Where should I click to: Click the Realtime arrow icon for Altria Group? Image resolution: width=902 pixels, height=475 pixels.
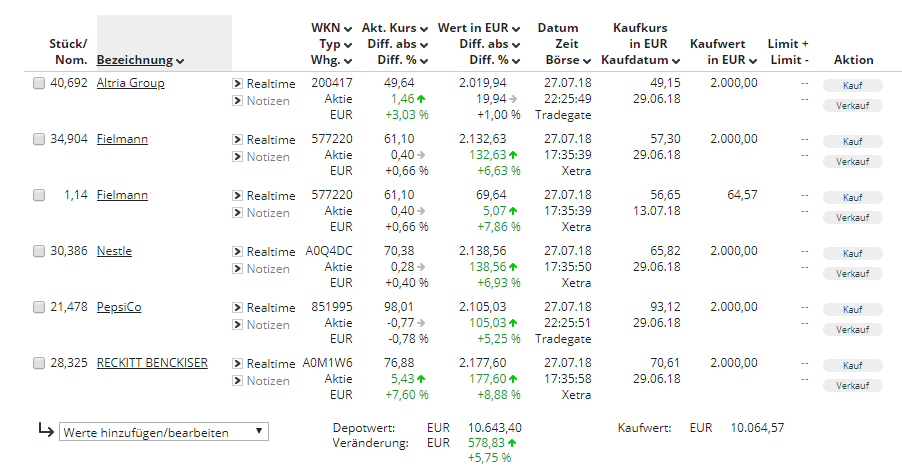[x=238, y=83]
